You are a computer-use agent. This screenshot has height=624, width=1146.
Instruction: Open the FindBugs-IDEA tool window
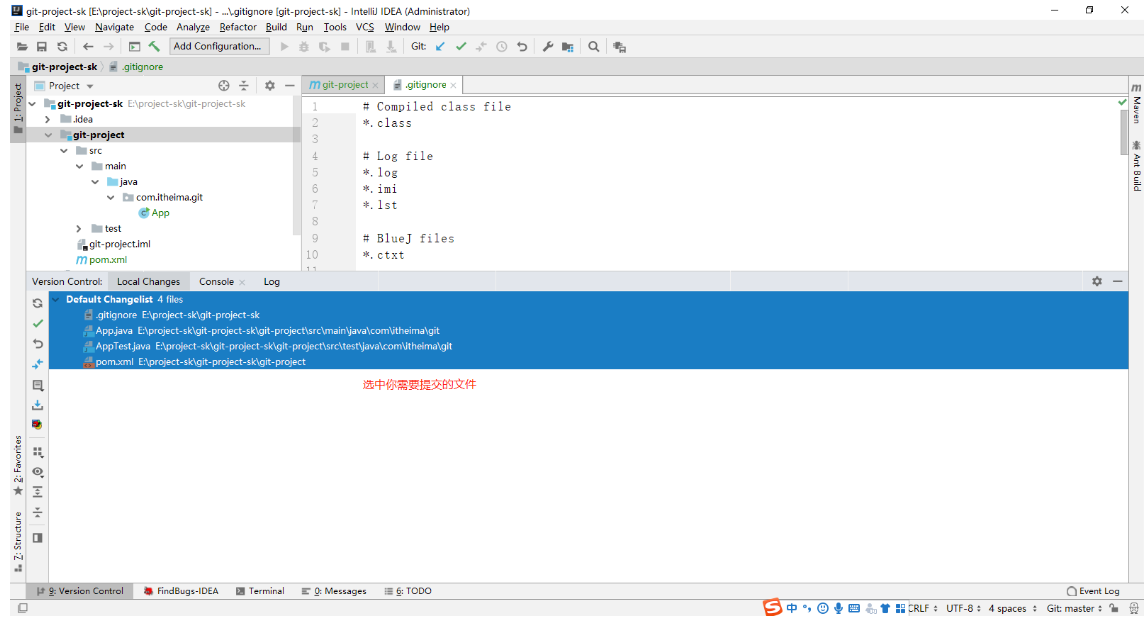(181, 590)
